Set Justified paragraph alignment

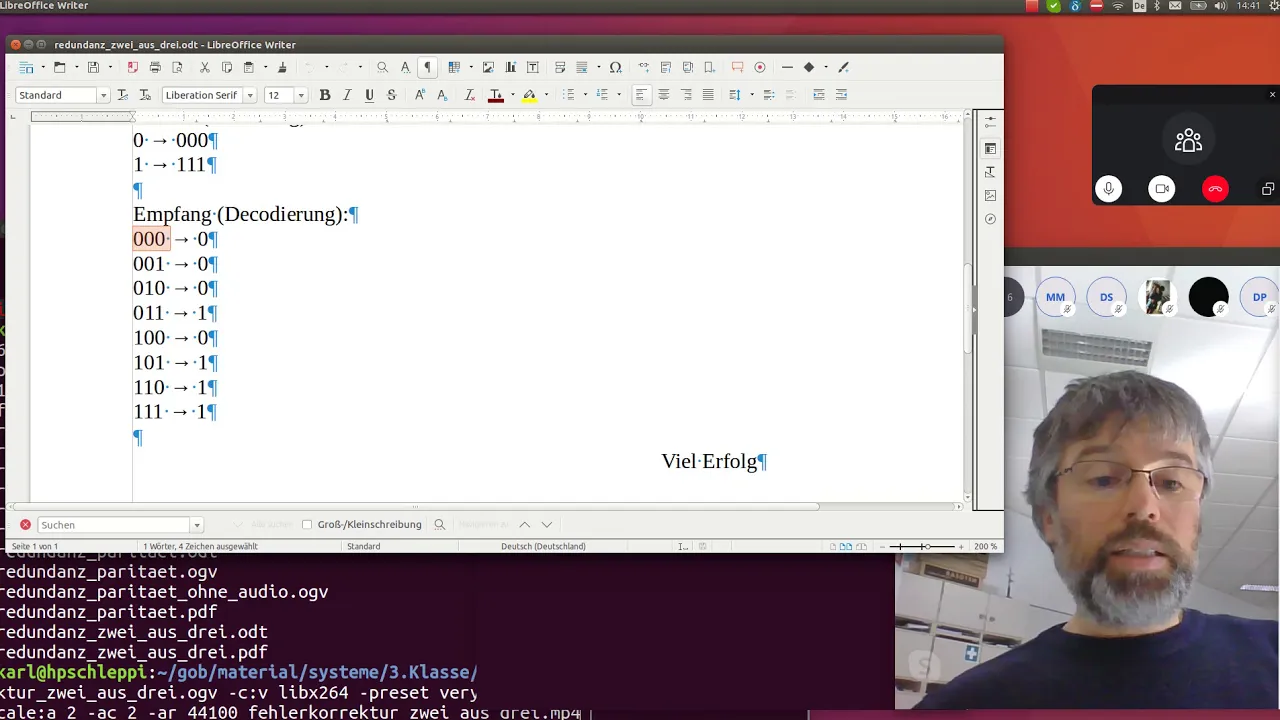click(708, 95)
